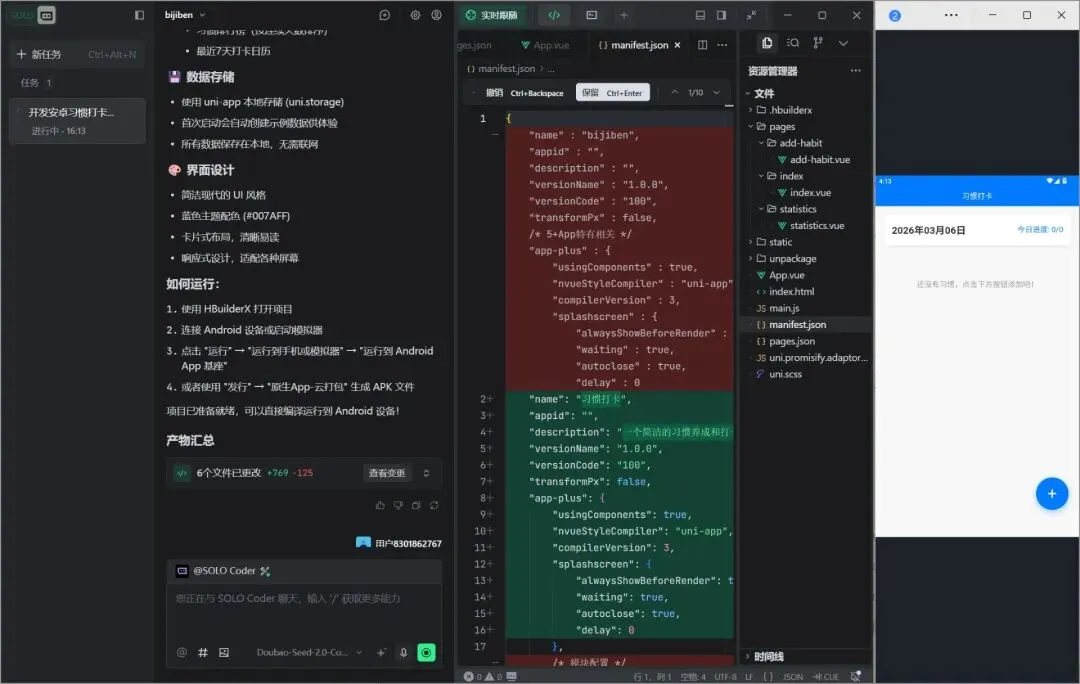Click 撤销 to reject the change
Image resolution: width=1080 pixels, height=684 pixels.
524,92
